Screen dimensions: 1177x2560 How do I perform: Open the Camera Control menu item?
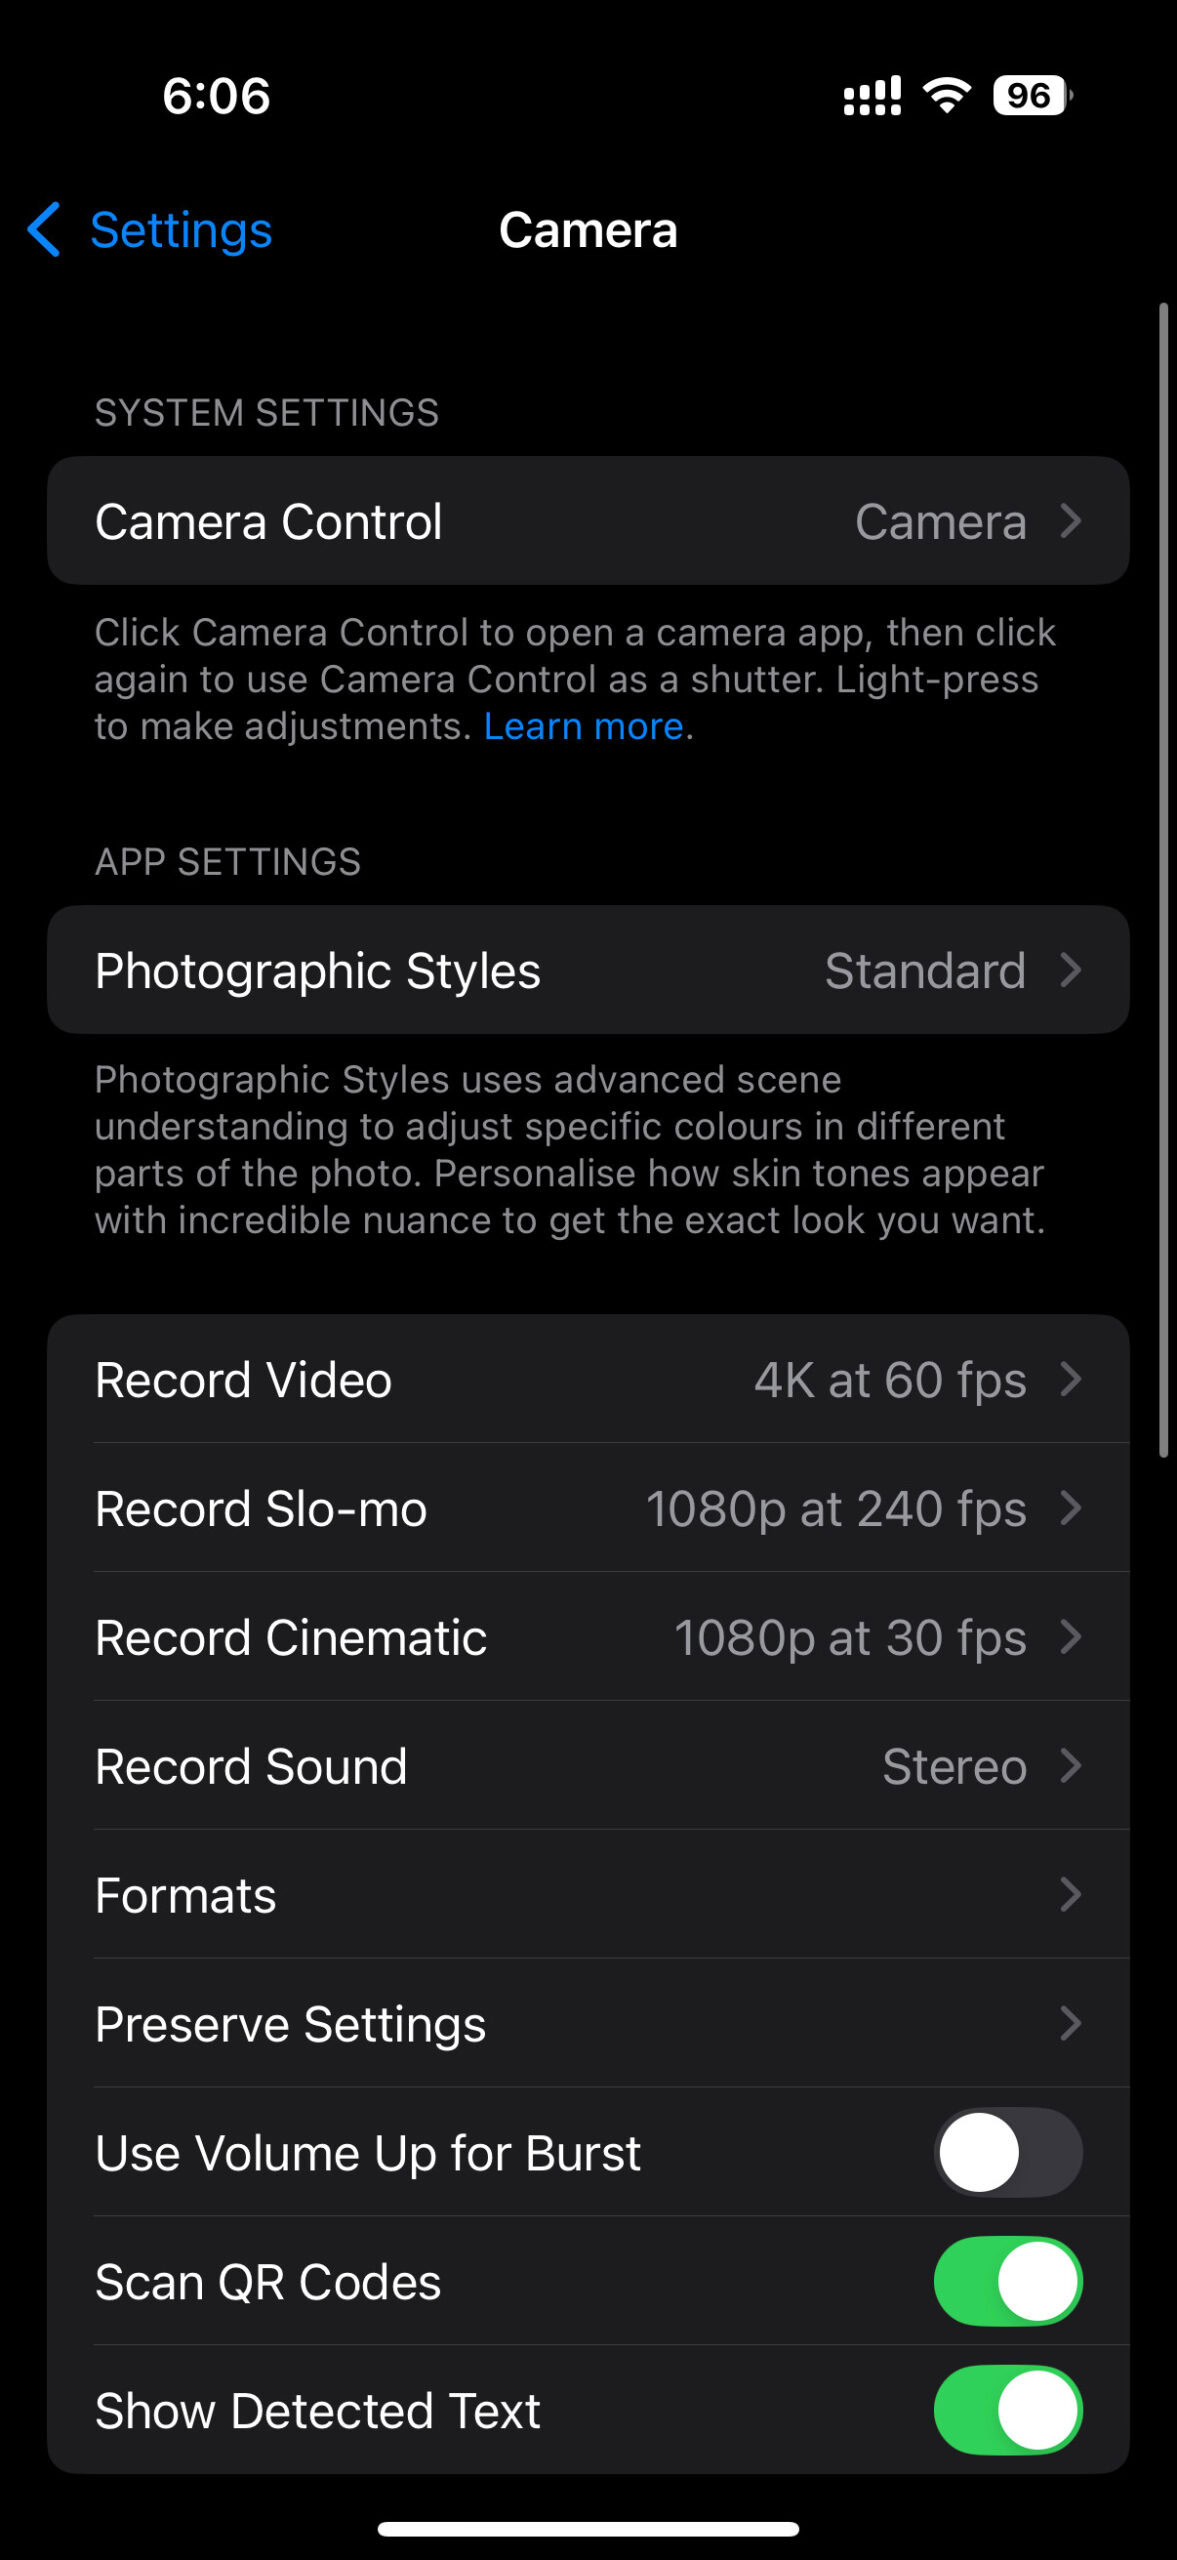pos(588,521)
